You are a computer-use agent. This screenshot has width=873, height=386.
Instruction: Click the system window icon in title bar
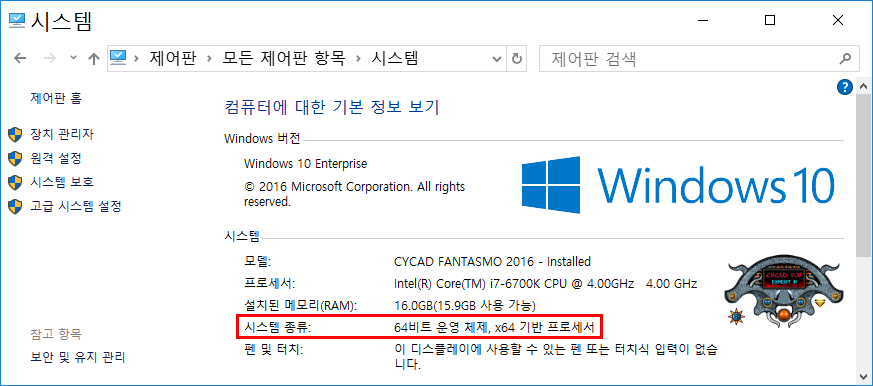[17, 21]
